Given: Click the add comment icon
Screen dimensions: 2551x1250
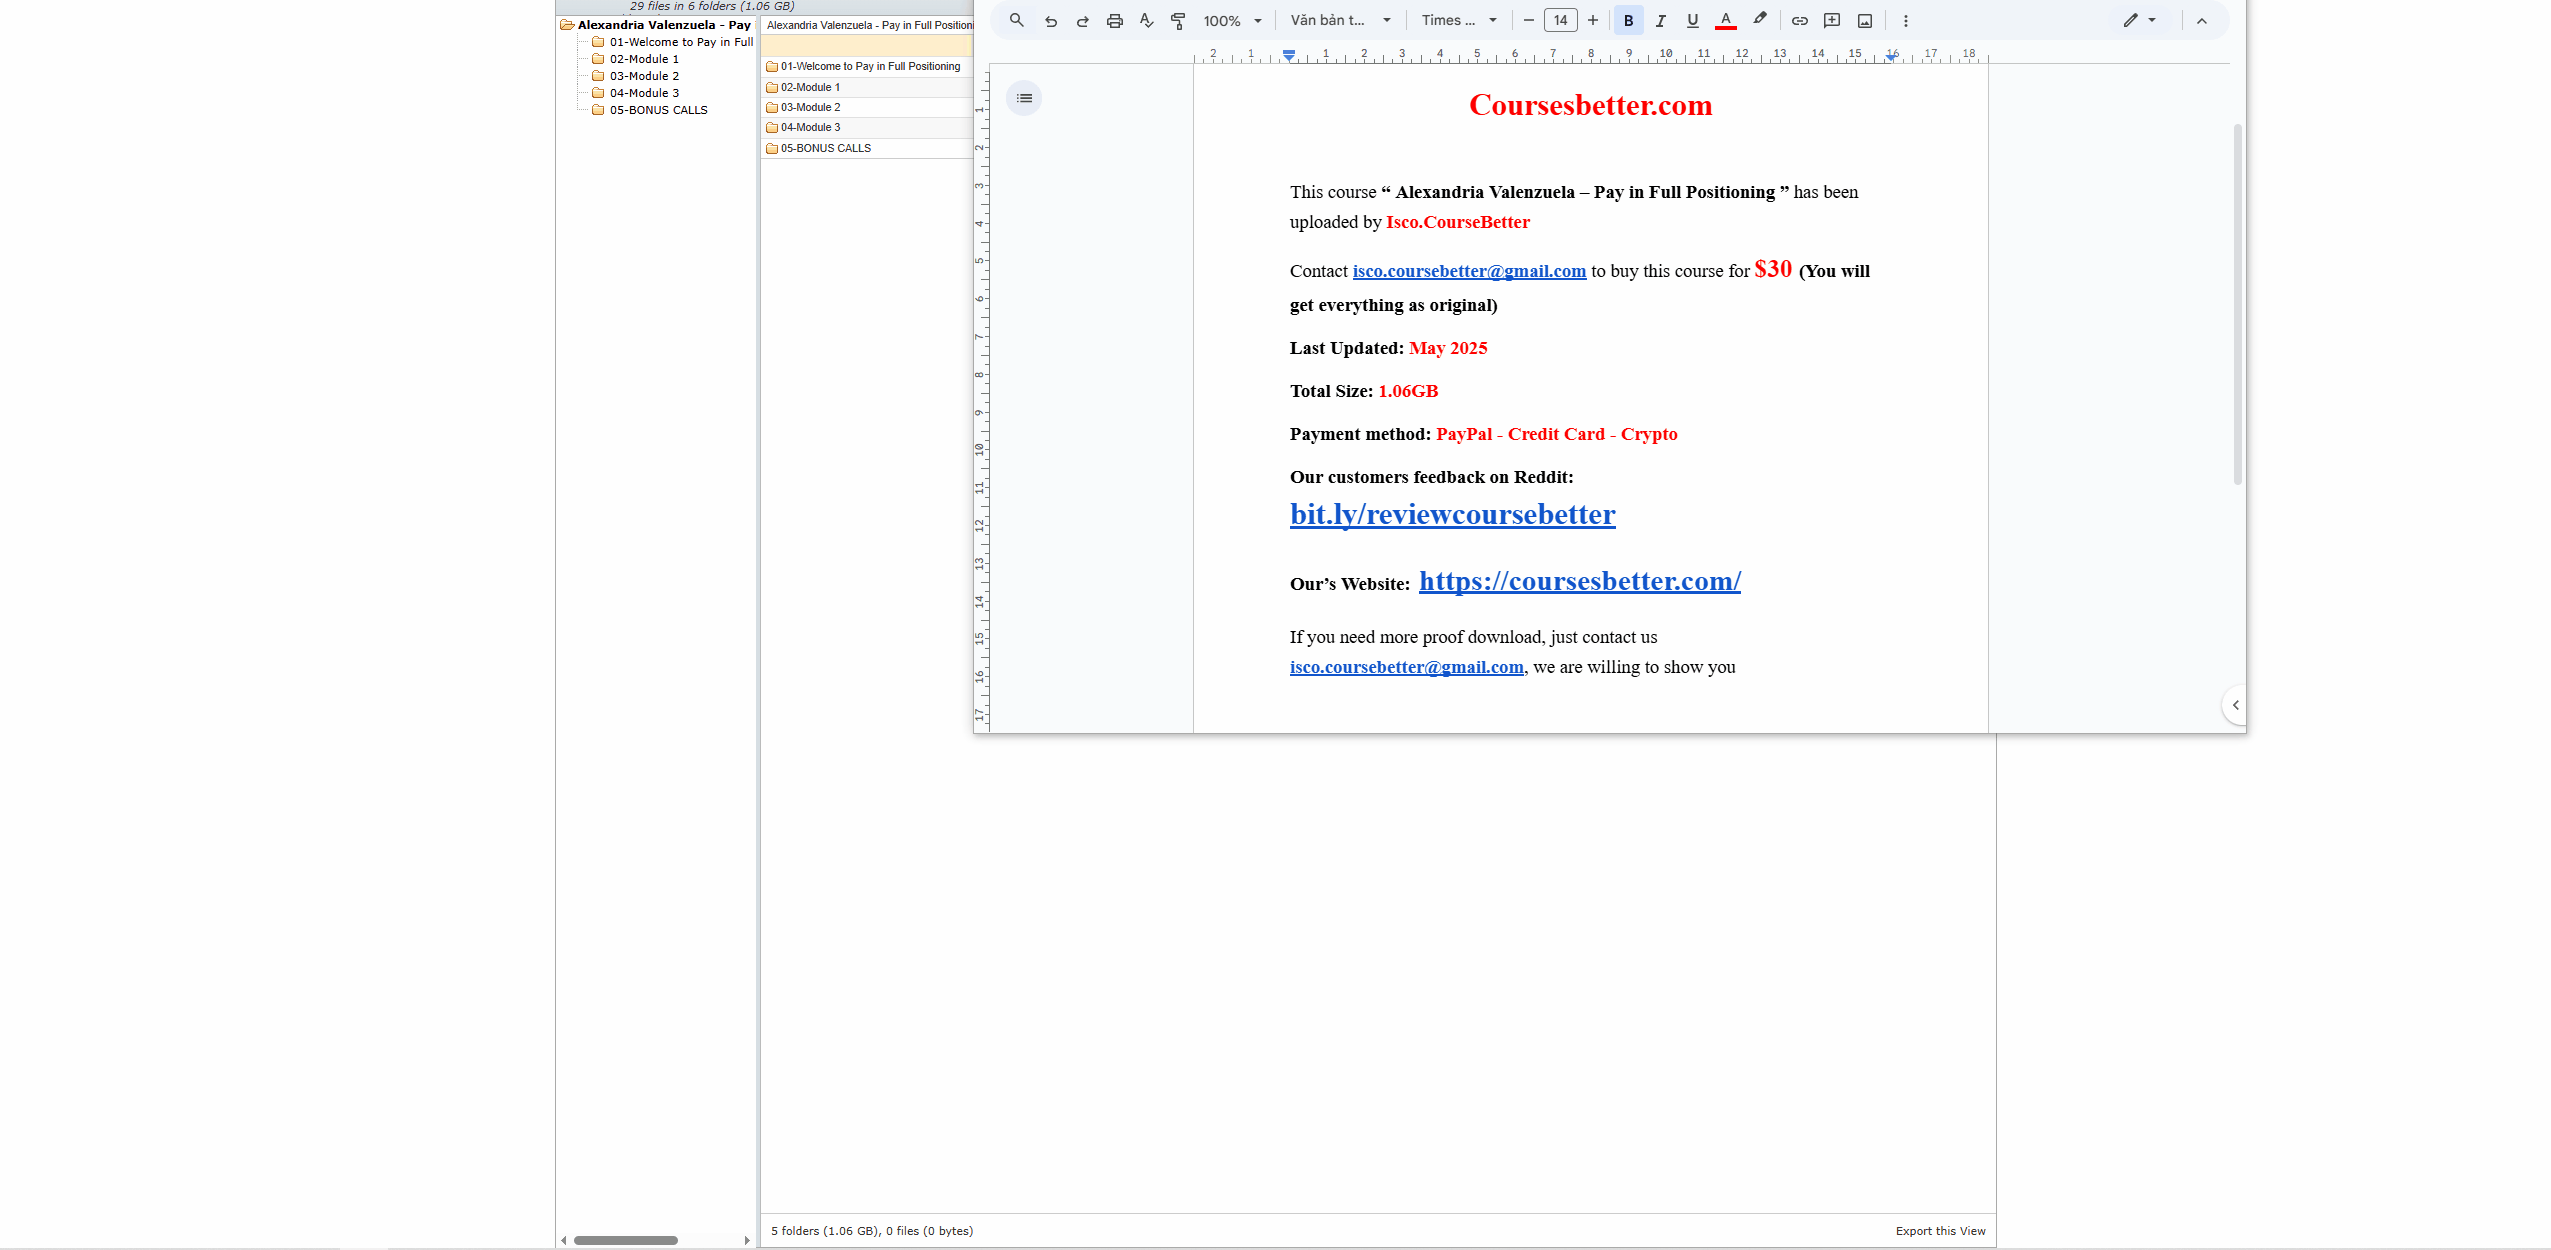Looking at the screenshot, I should point(1832,20).
